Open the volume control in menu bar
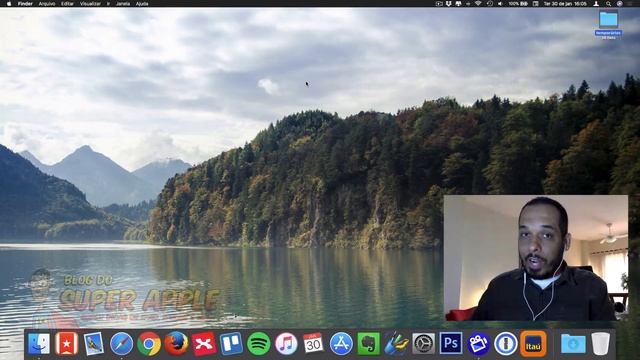Screen dimensions: 640x360 tap(500, 4)
